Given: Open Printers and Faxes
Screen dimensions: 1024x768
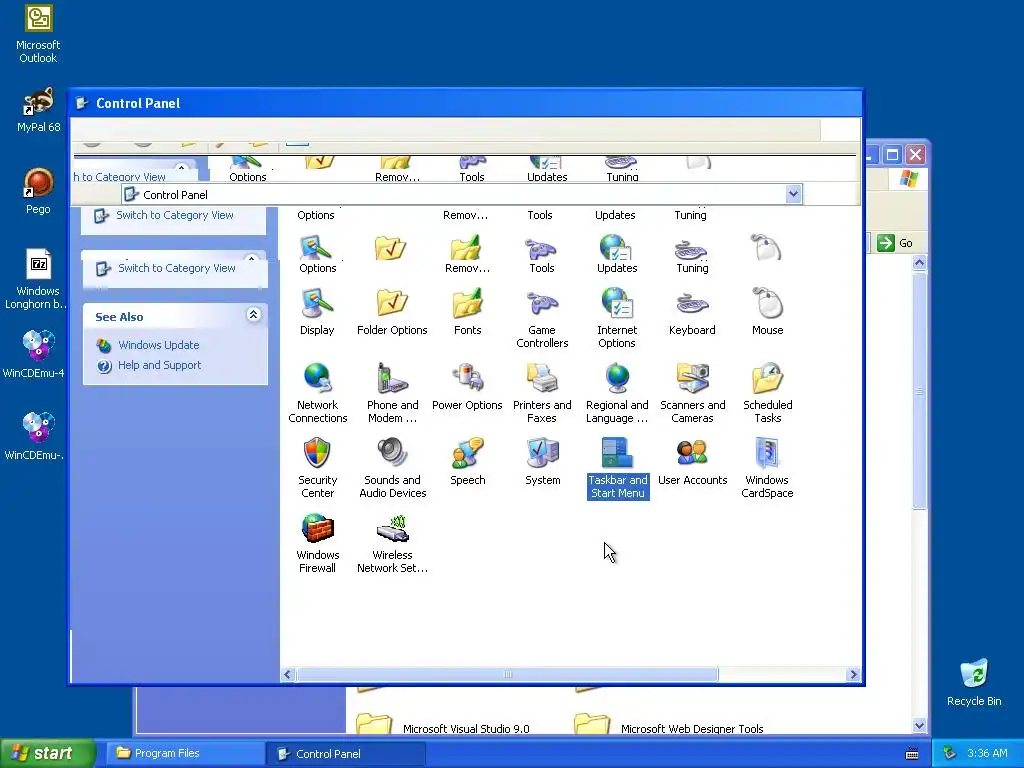Looking at the screenshot, I should point(542,393).
